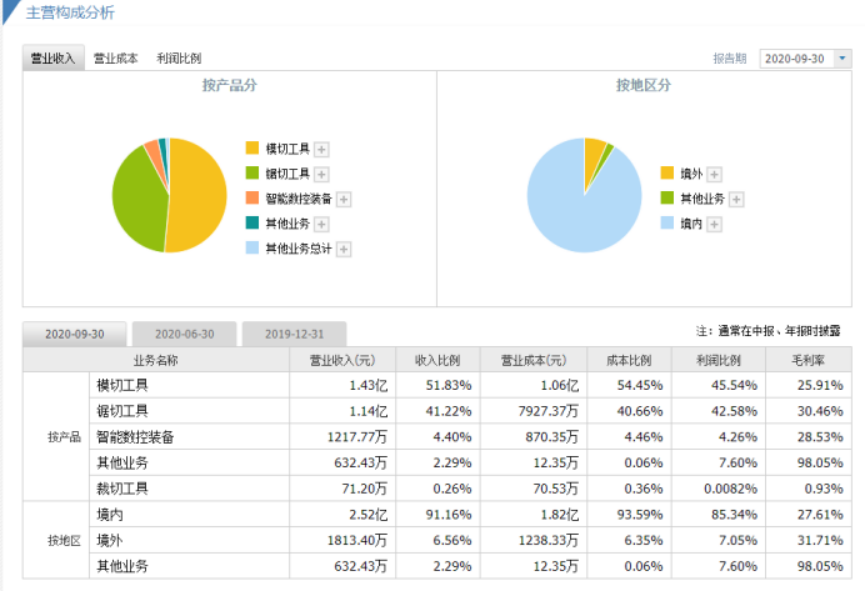Click the 毛利率 column header
Screen dimensions: 865x592
(x=808, y=360)
